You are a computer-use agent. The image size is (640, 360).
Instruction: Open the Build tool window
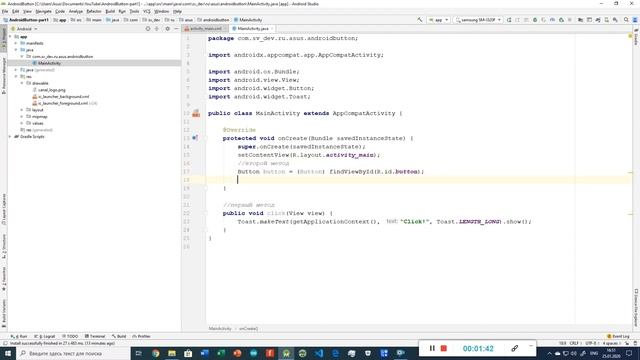point(119,336)
